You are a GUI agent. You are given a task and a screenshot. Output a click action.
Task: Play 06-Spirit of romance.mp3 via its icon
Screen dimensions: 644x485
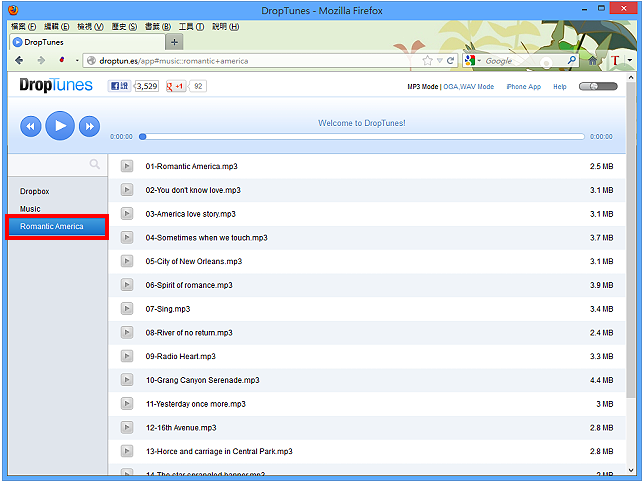(127, 285)
